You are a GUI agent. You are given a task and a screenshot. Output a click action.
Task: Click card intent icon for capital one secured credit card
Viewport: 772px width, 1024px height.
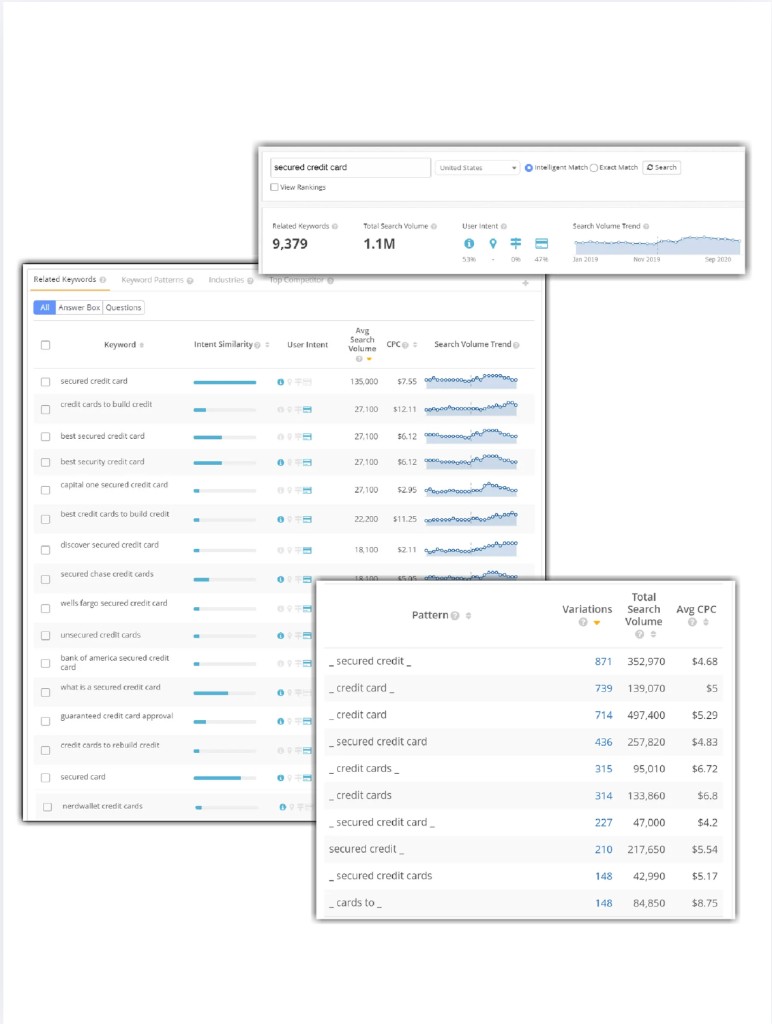(307, 490)
